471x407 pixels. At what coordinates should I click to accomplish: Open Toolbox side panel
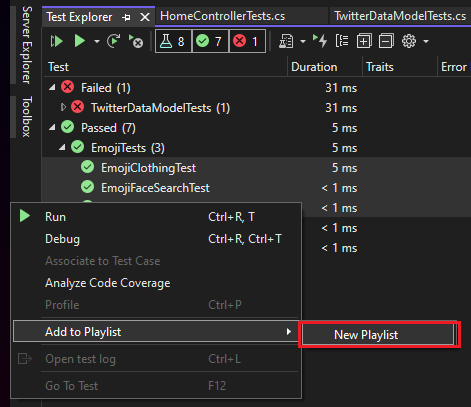(27, 117)
